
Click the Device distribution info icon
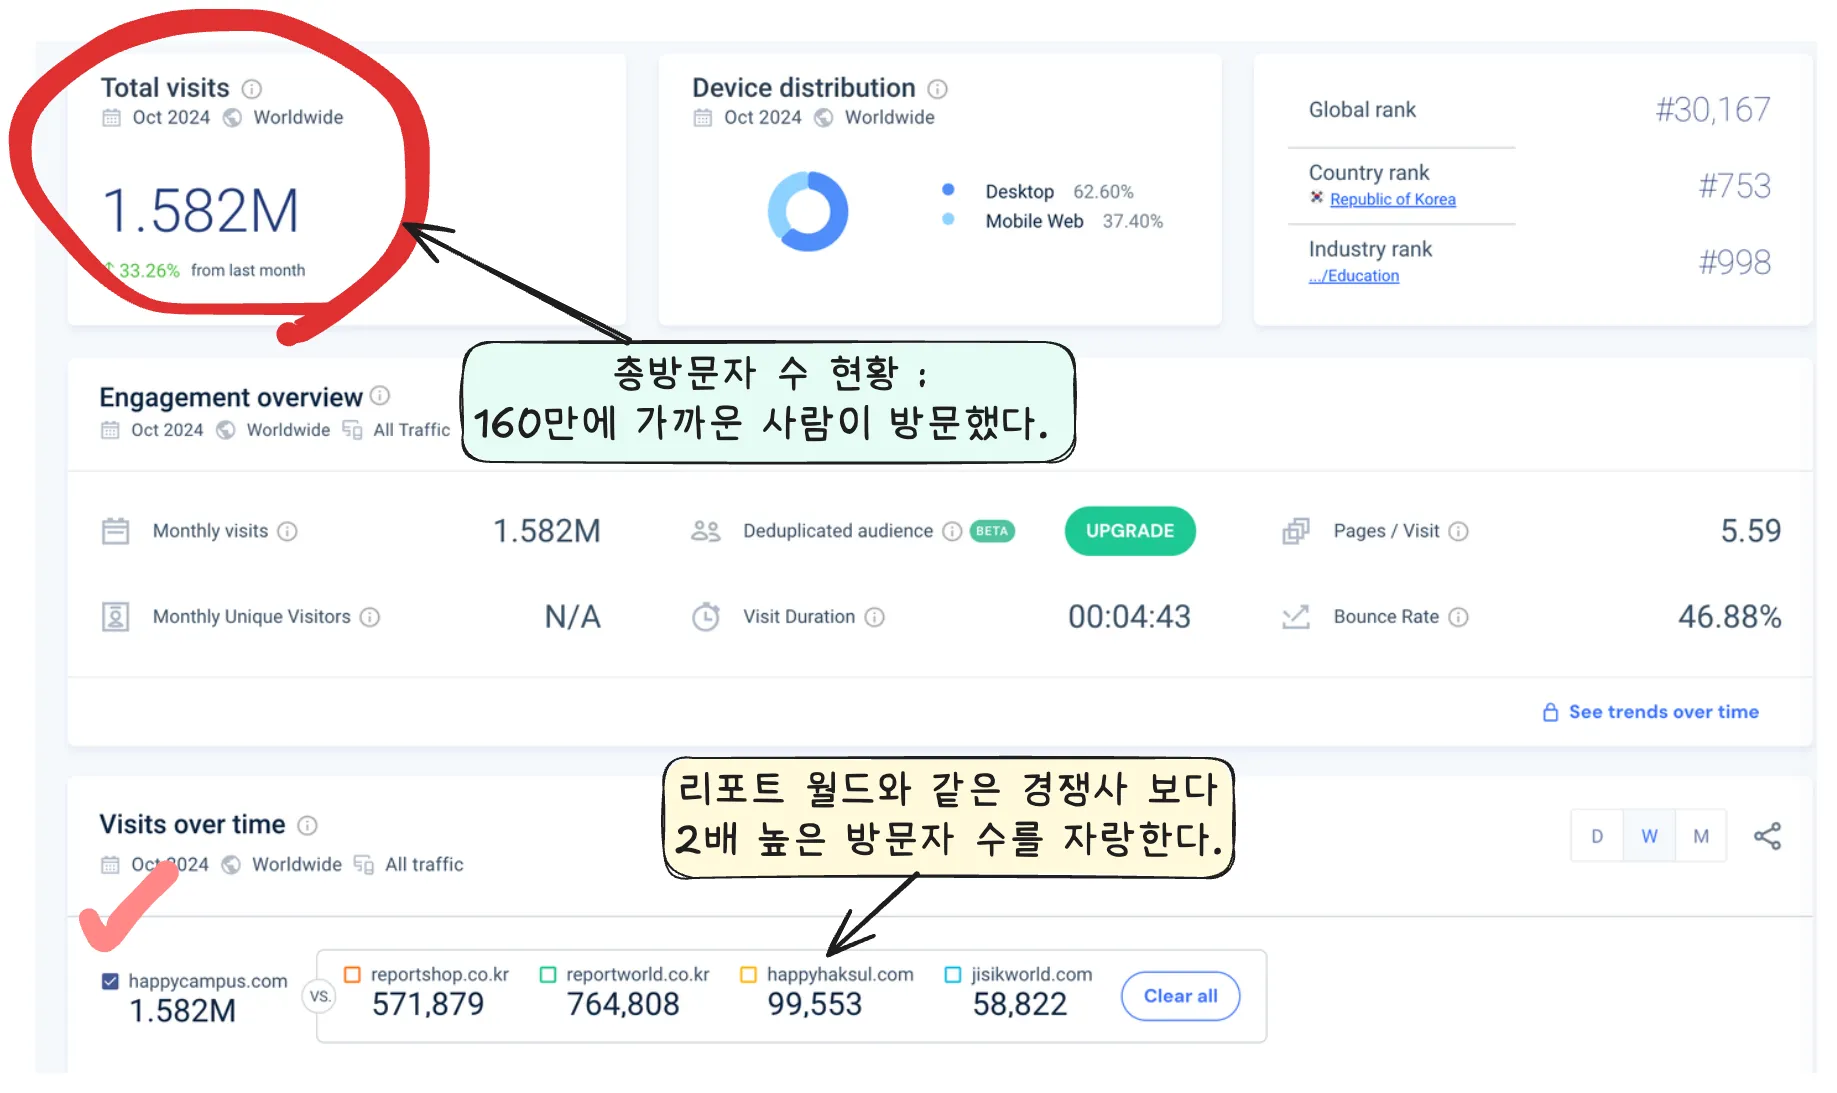click(937, 88)
